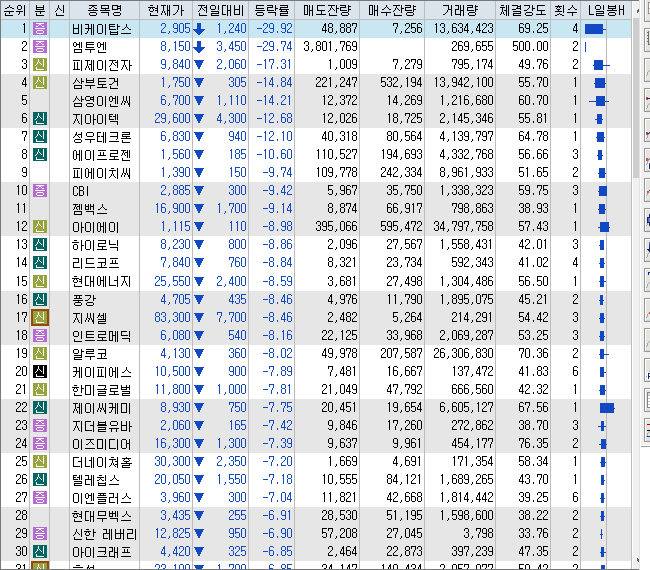This screenshot has width=650, height=570.
Task: Click the down arrow beside 비케이탑스 price
Action: point(199,29)
